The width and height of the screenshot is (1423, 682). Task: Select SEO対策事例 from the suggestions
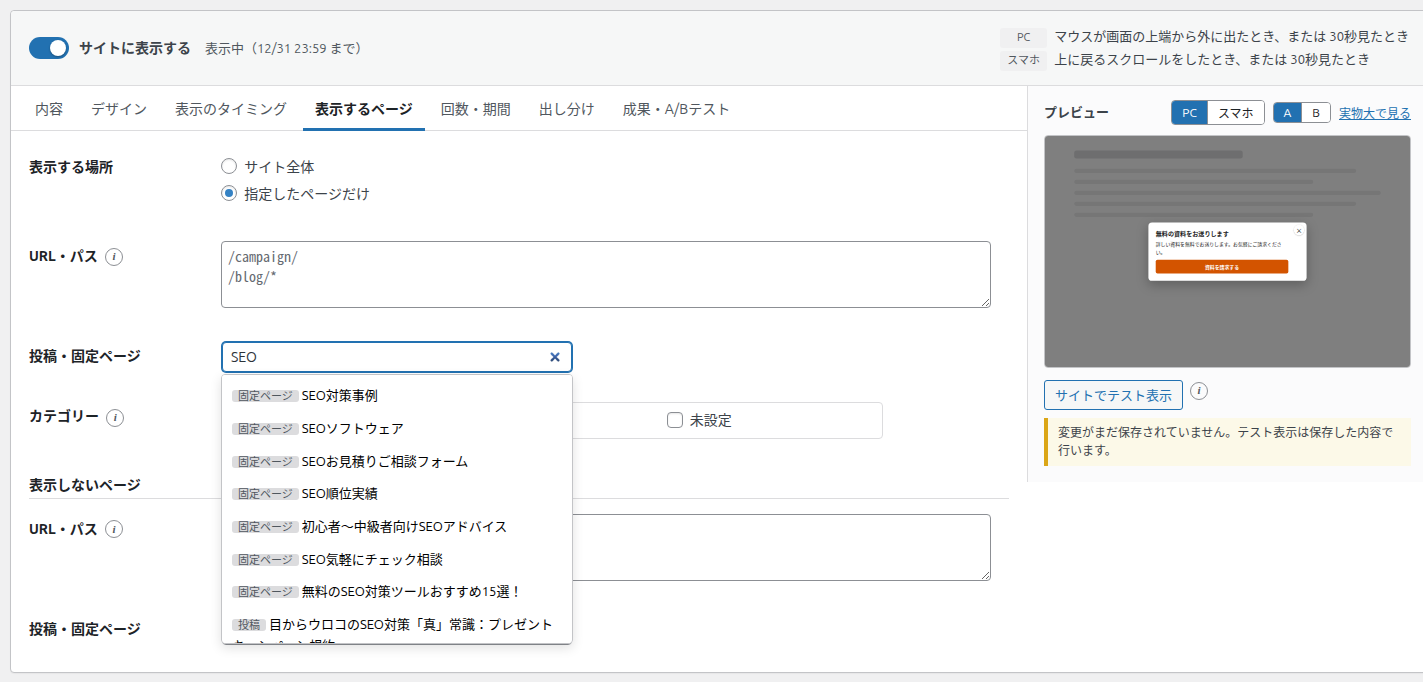pyautogui.click(x=397, y=395)
